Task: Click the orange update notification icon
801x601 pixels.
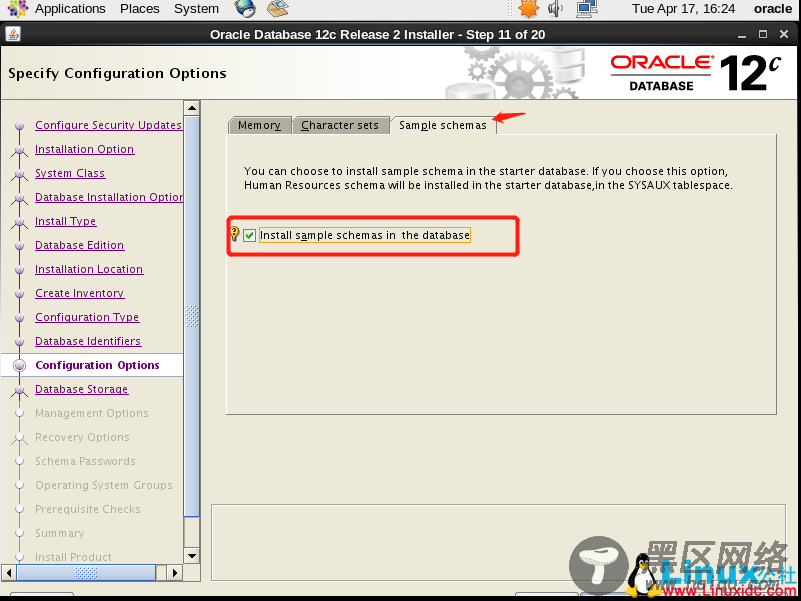Action: pyautogui.click(x=528, y=8)
